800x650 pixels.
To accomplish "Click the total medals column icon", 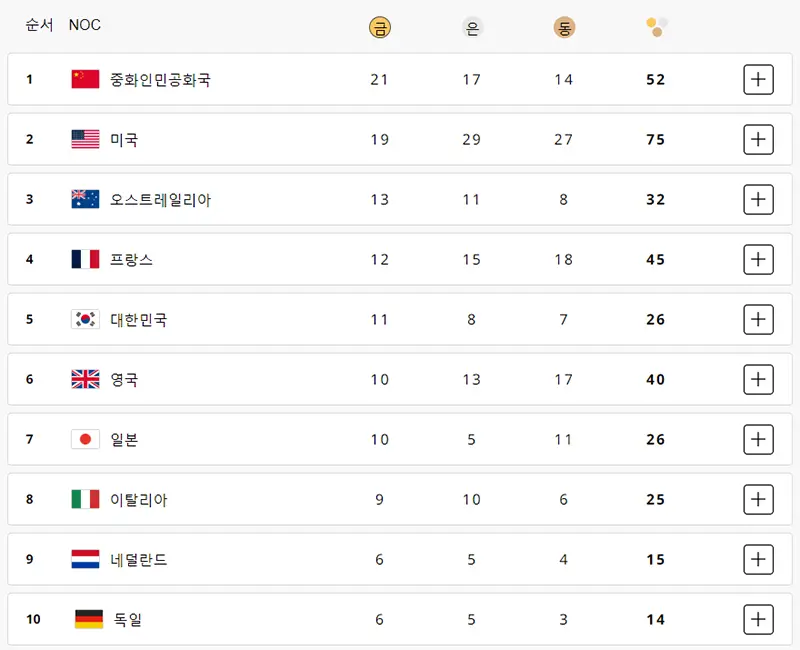I will [x=655, y=26].
